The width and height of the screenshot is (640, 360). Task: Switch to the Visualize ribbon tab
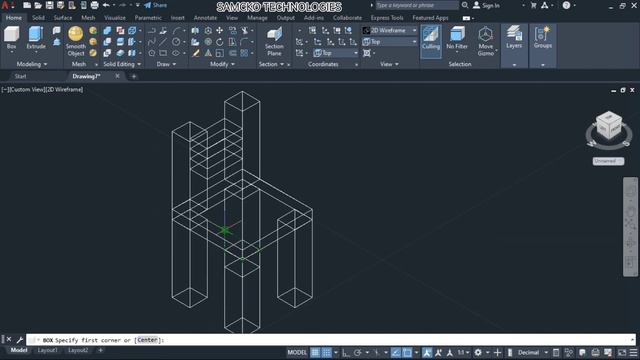[115, 18]
